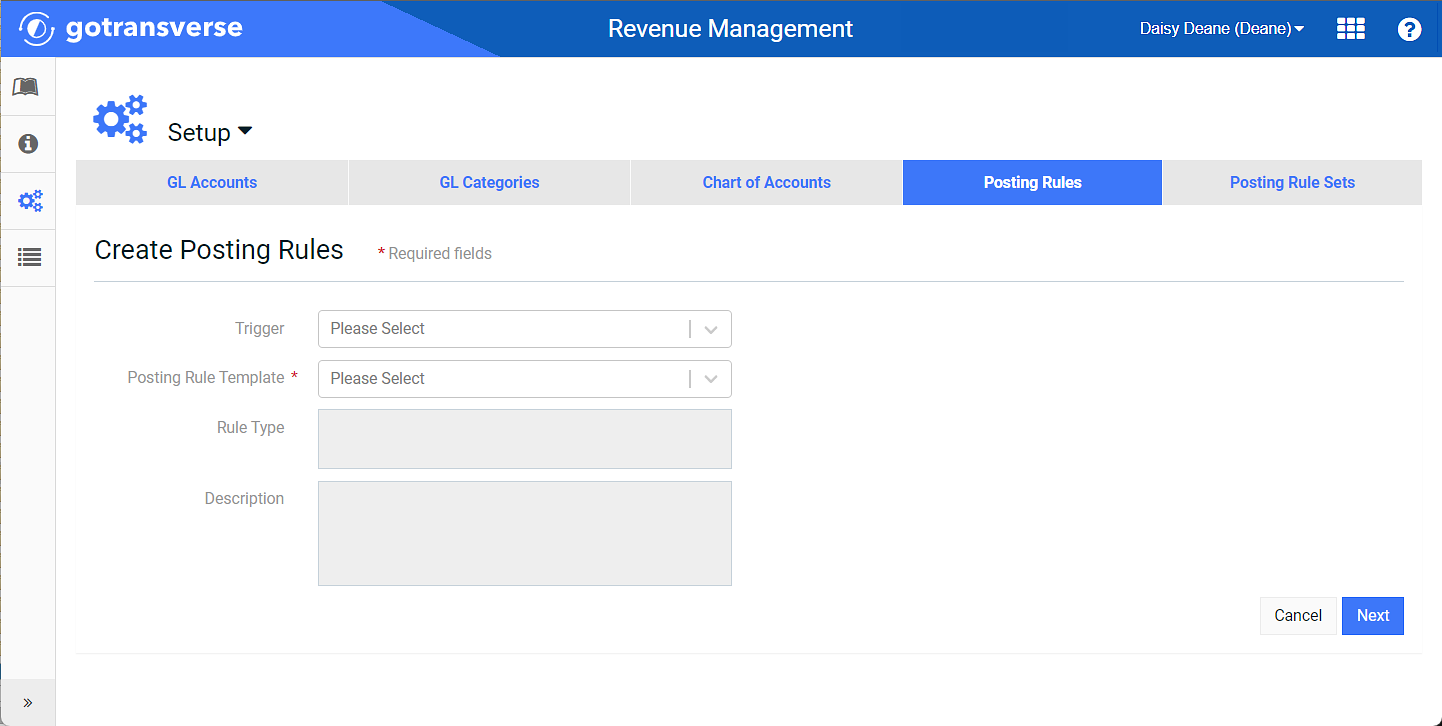
Task: Click the Rule Type label
Action: 251,428
